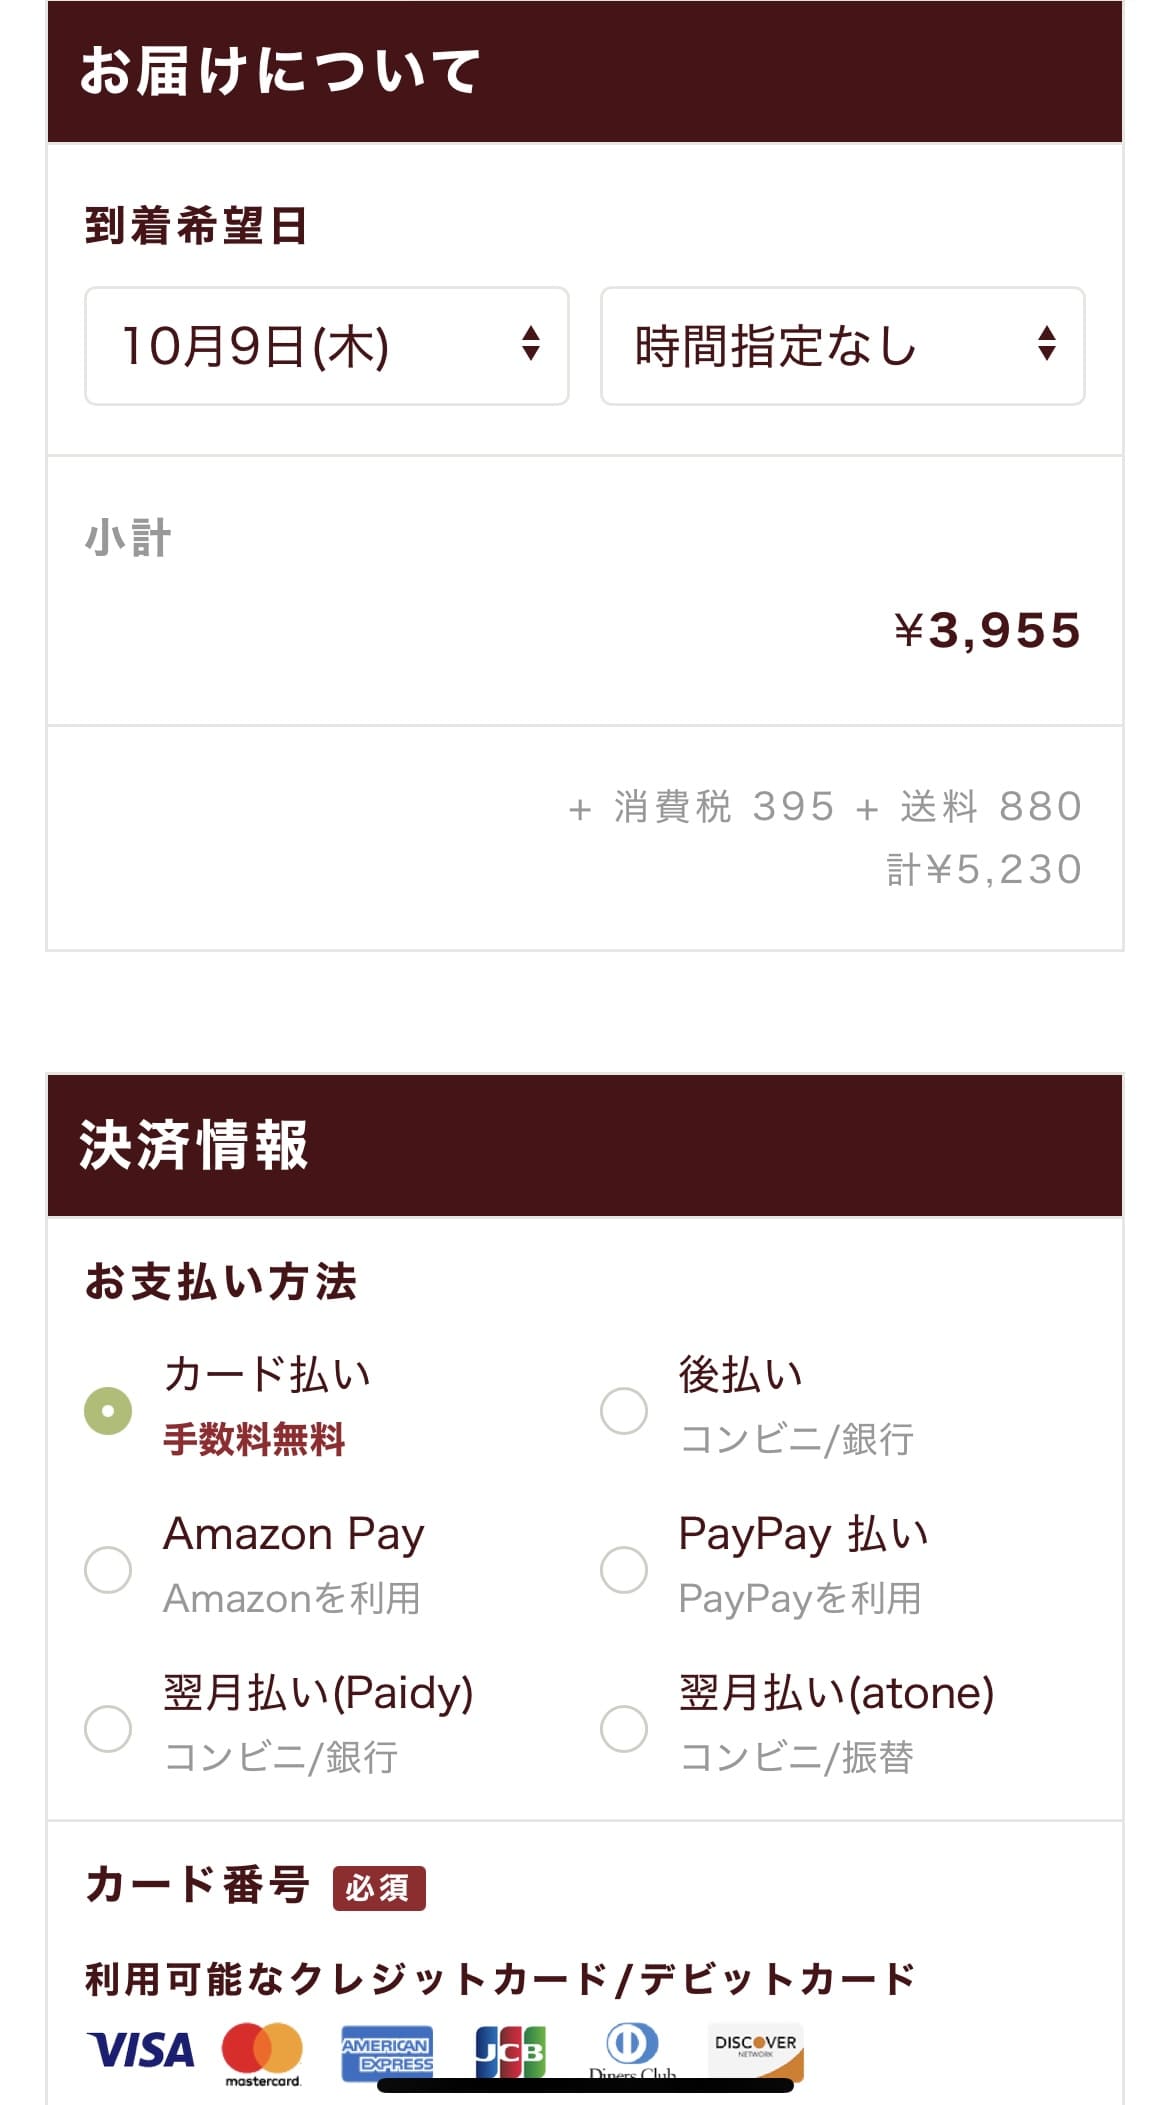Click the American Express logo

click(387, 2053)
